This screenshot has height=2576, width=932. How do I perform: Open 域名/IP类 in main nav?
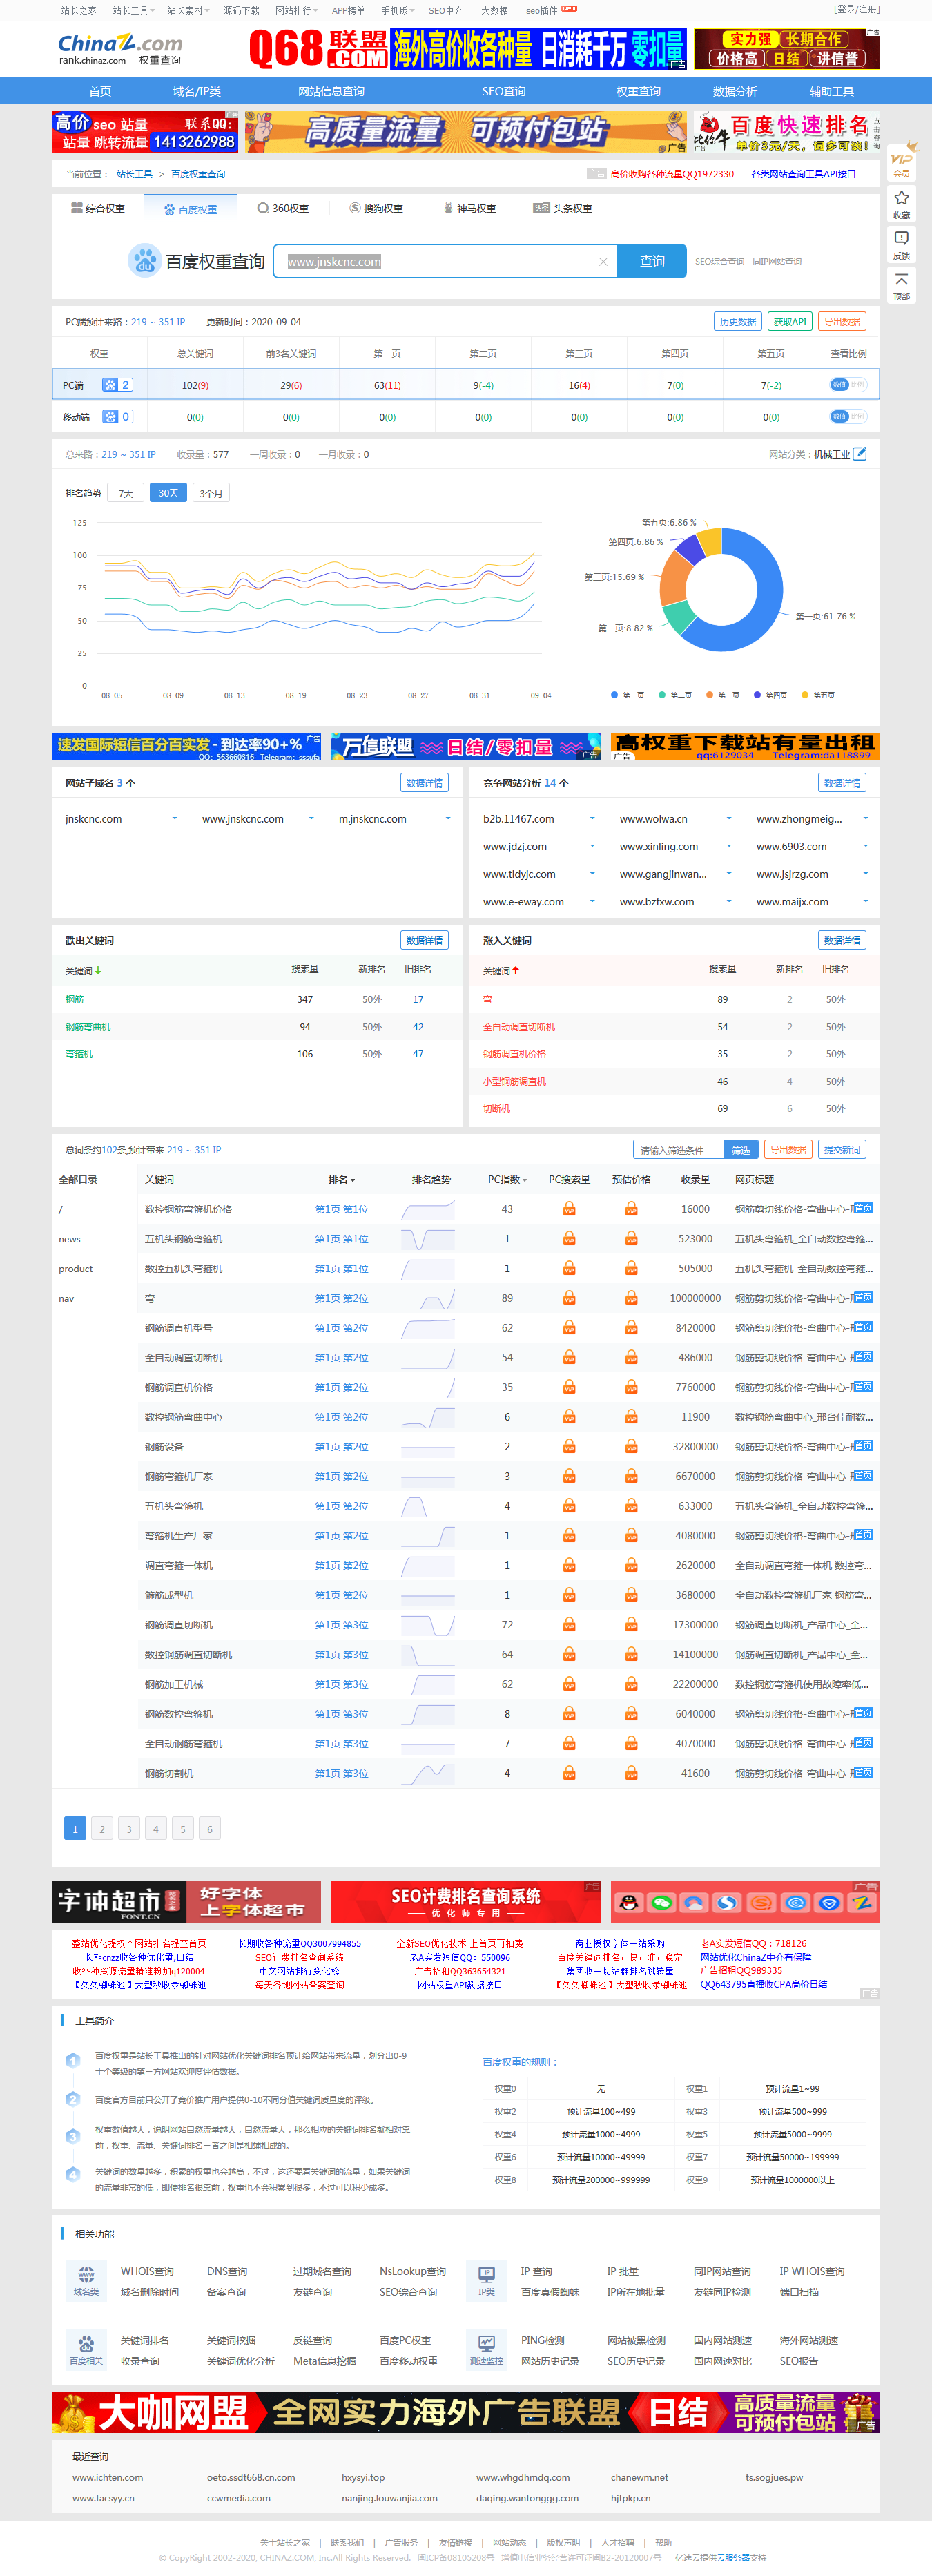click(197, 91)
